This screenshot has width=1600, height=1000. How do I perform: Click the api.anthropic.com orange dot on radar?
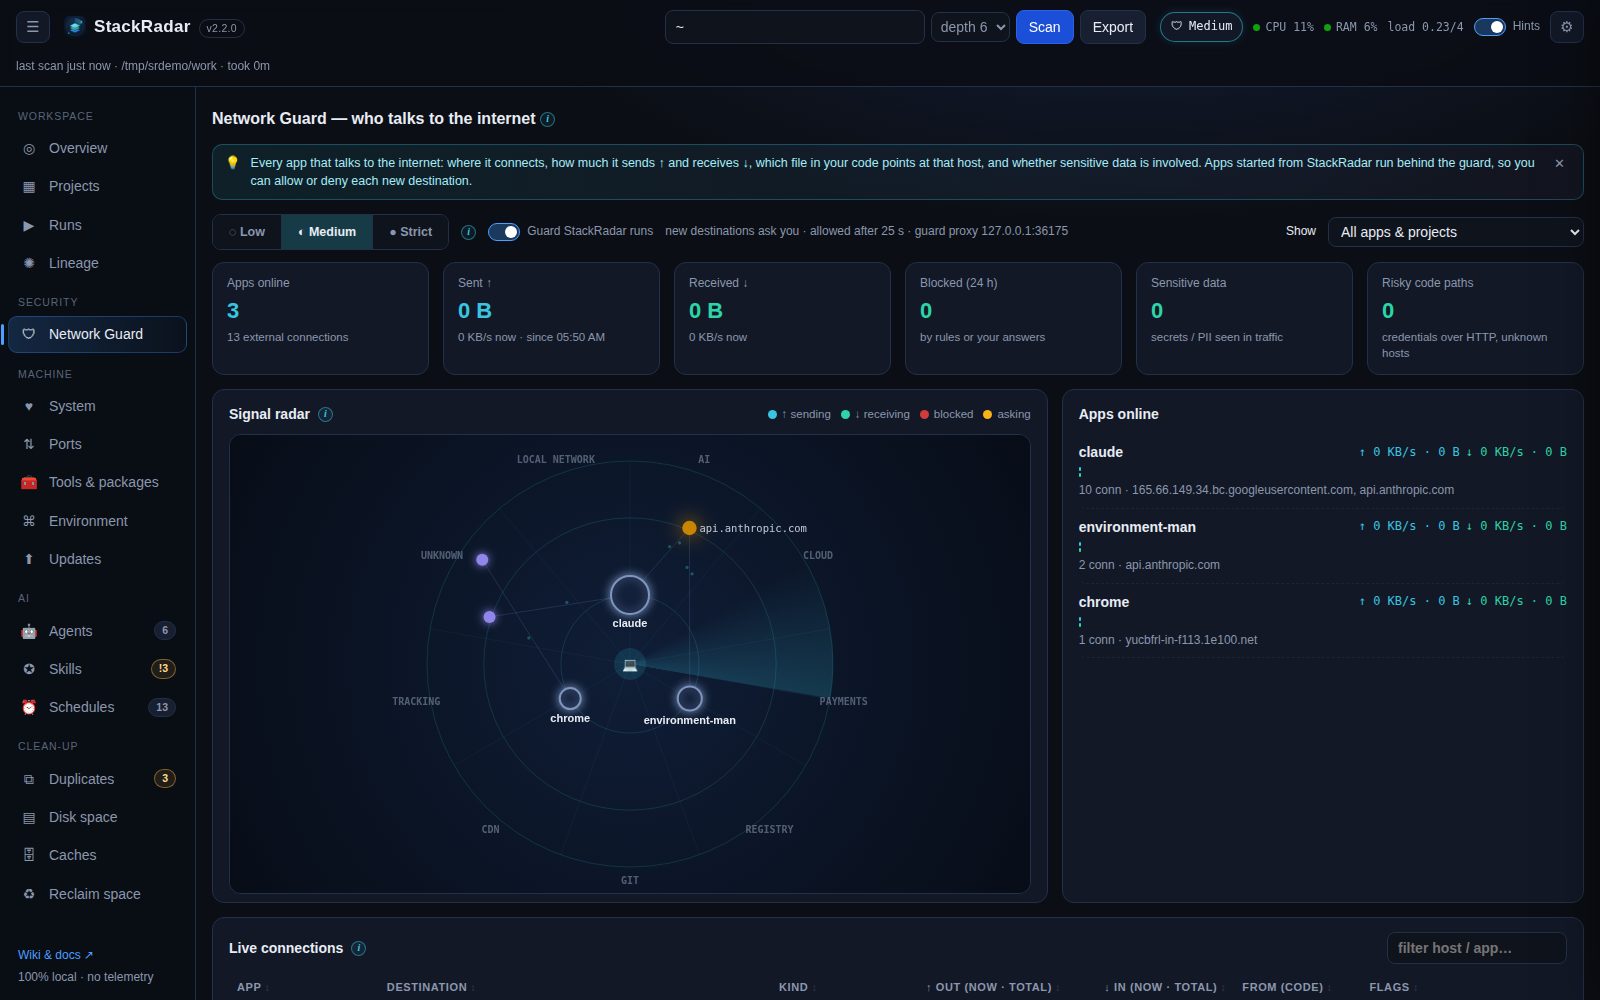point(689,528)
